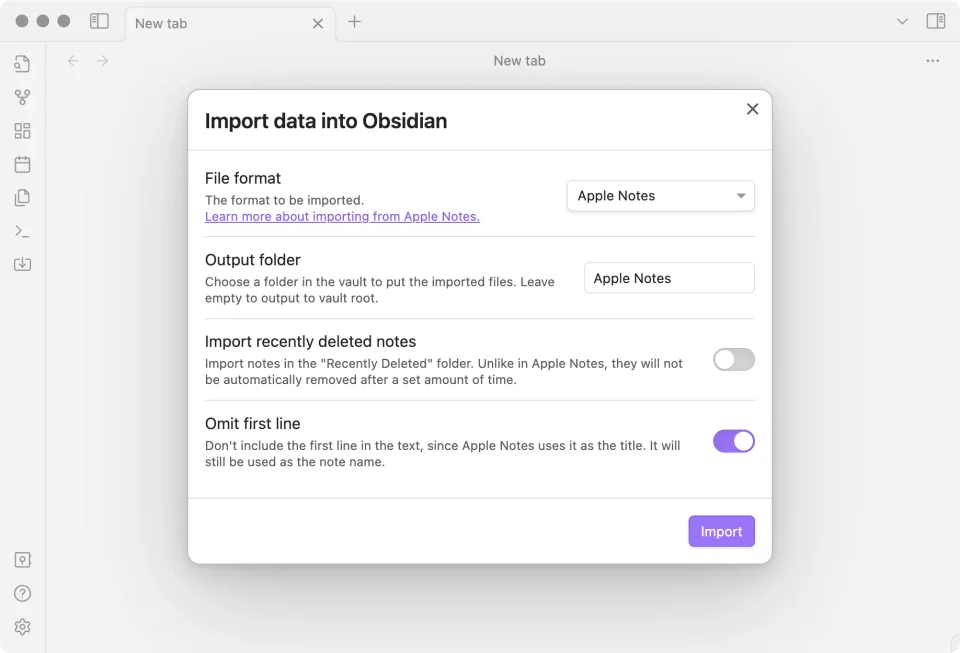Toggle the left sidebar panel icon
This screenshot has width=960, height=653.
[99, 21]
